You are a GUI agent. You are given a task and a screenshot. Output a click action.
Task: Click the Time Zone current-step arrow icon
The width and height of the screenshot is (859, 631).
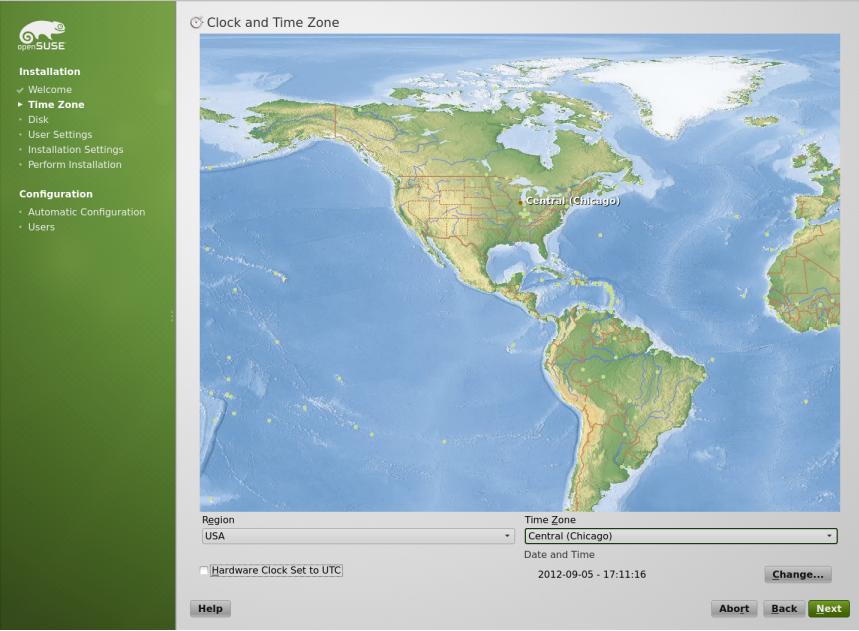tap(20, 104)
